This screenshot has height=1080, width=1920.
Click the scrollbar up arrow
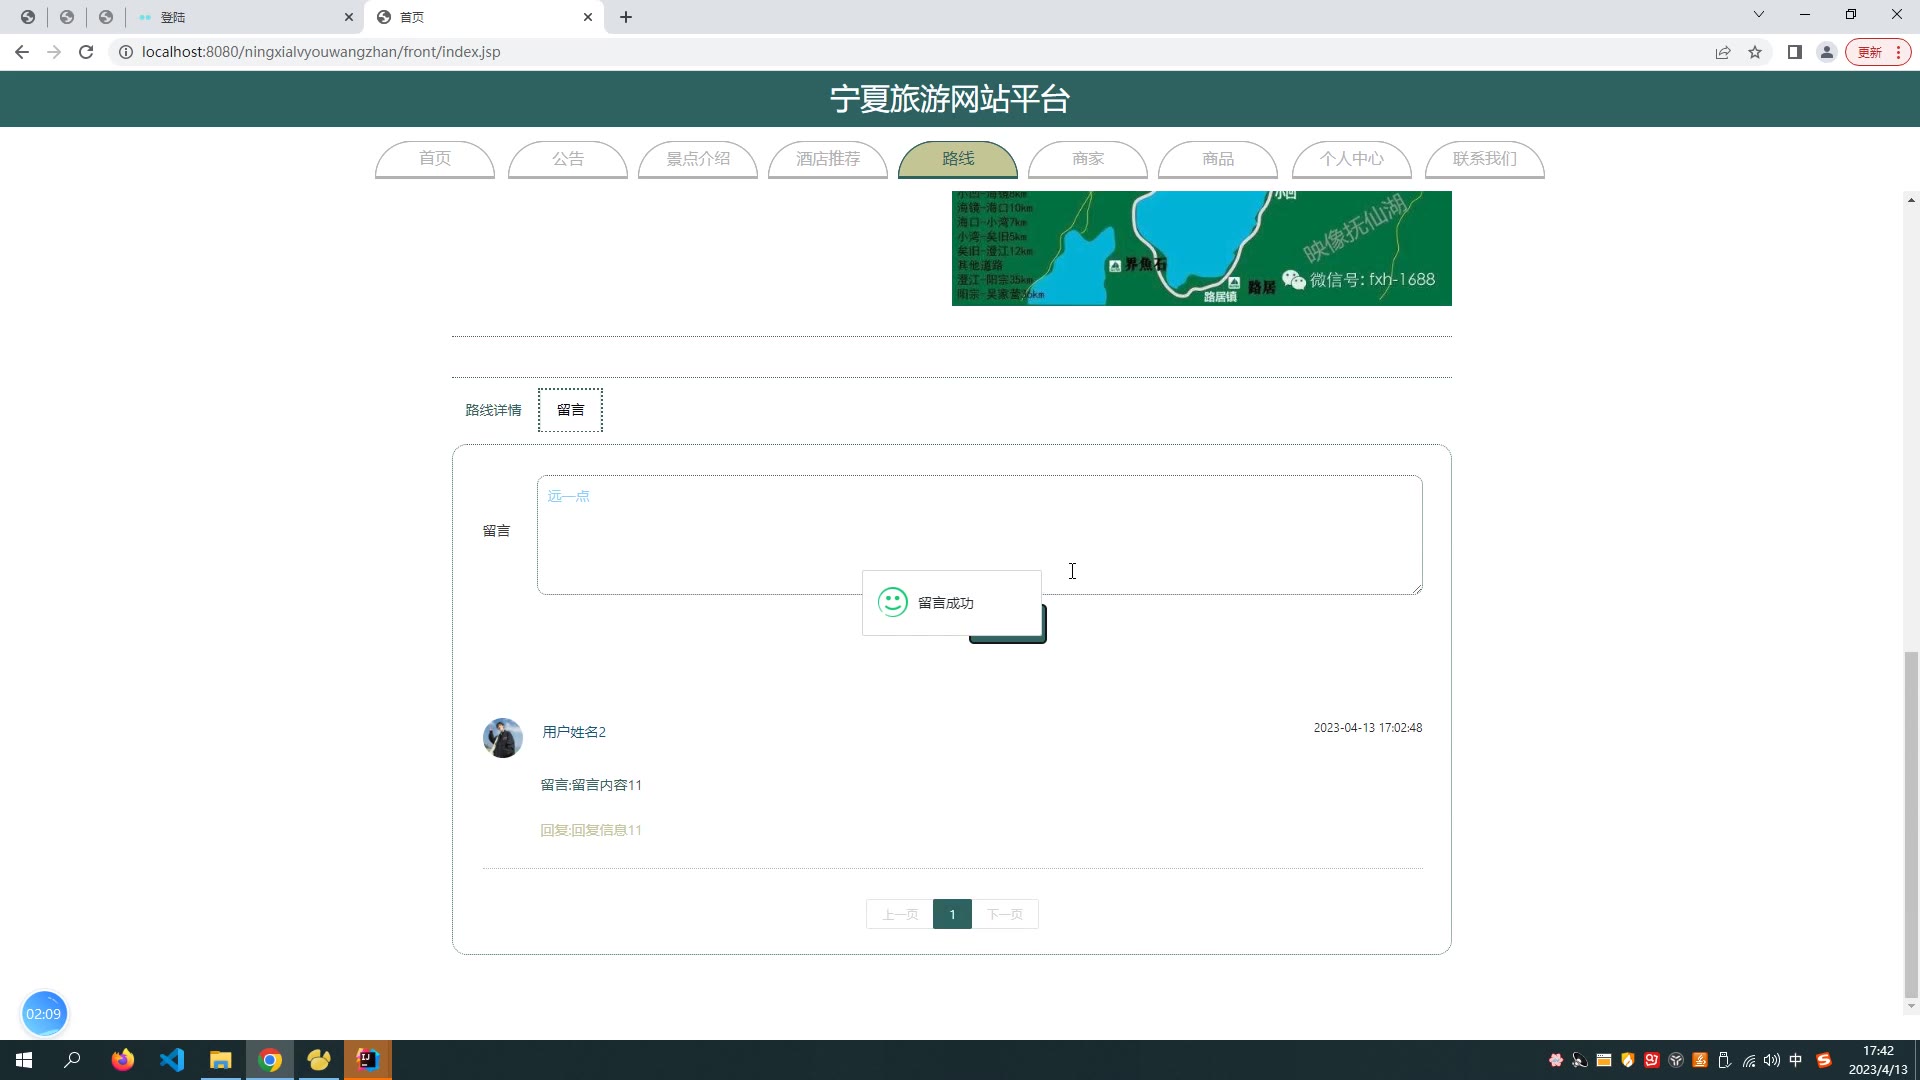[1911, 200]
